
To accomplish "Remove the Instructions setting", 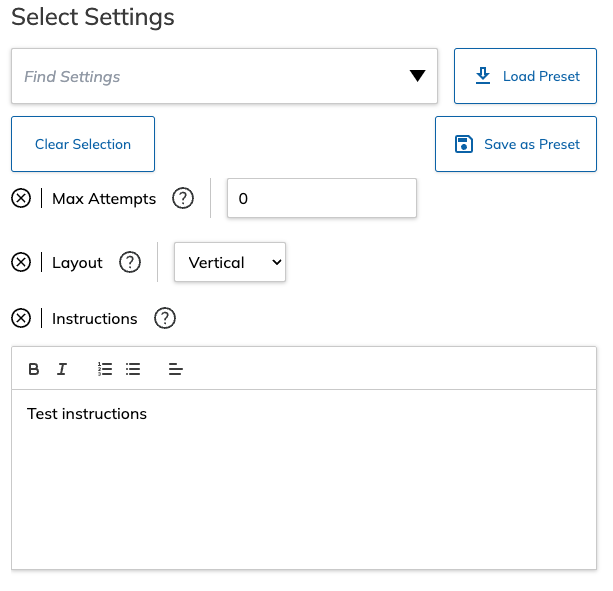I will click(x=21, y=318).
